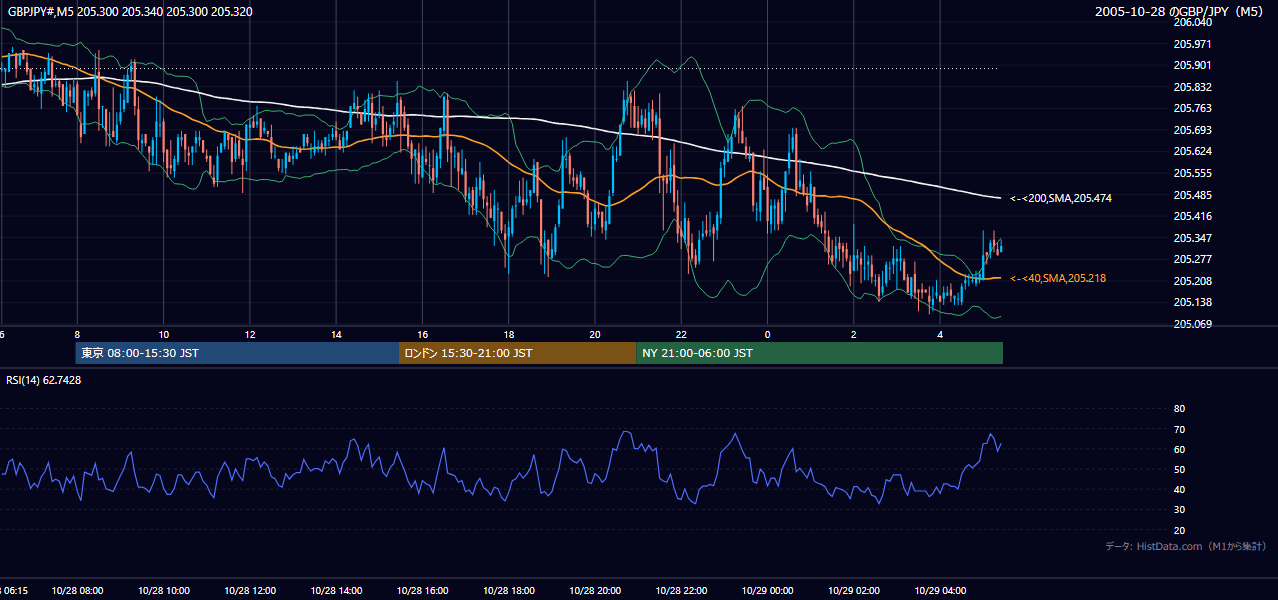Click the London session bar 15:30-21:00 JST
This screenshot has height=600, width=1278.
click(517, 353)
